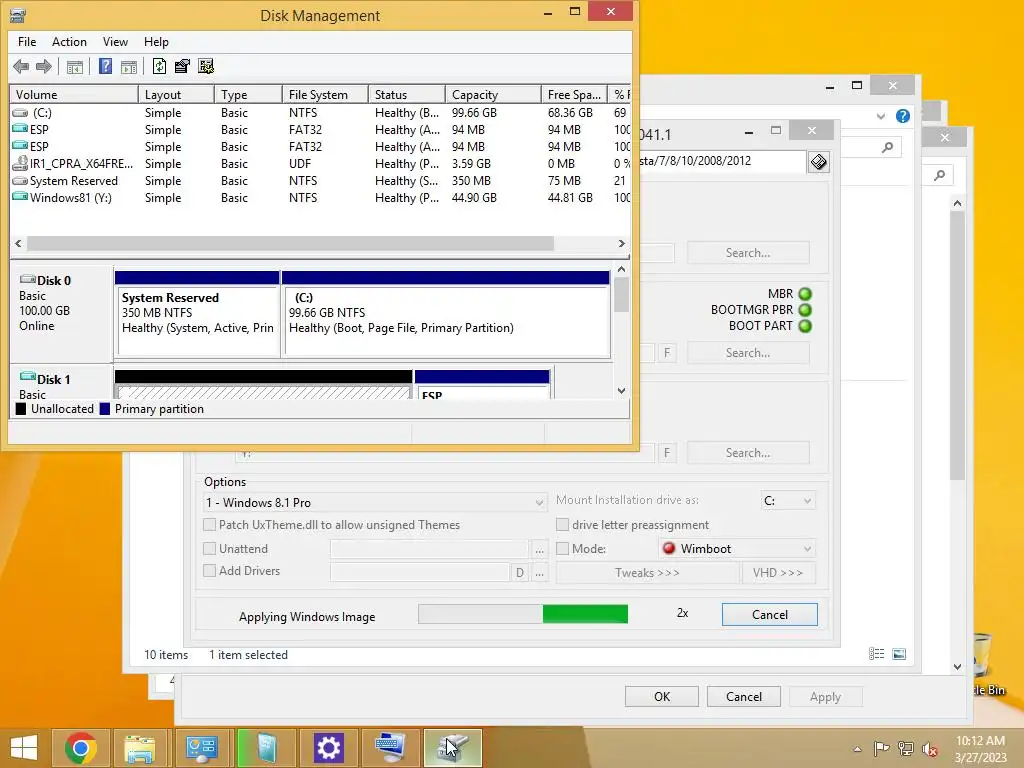Open the Properties toolbar icon
Viewport: 1024px width, 768px height.
(x=182, y=66)
